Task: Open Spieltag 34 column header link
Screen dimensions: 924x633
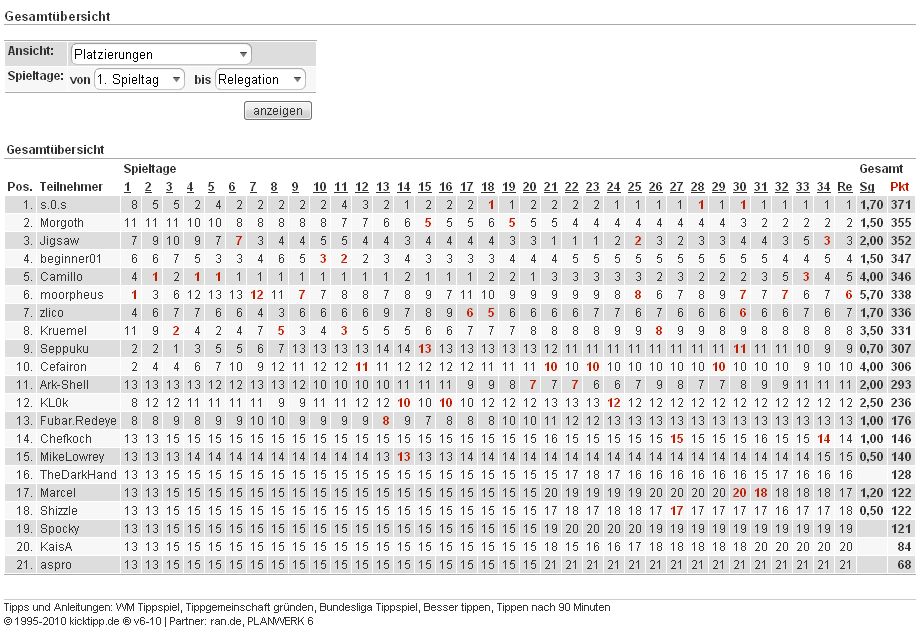Action: pos(823,187)
